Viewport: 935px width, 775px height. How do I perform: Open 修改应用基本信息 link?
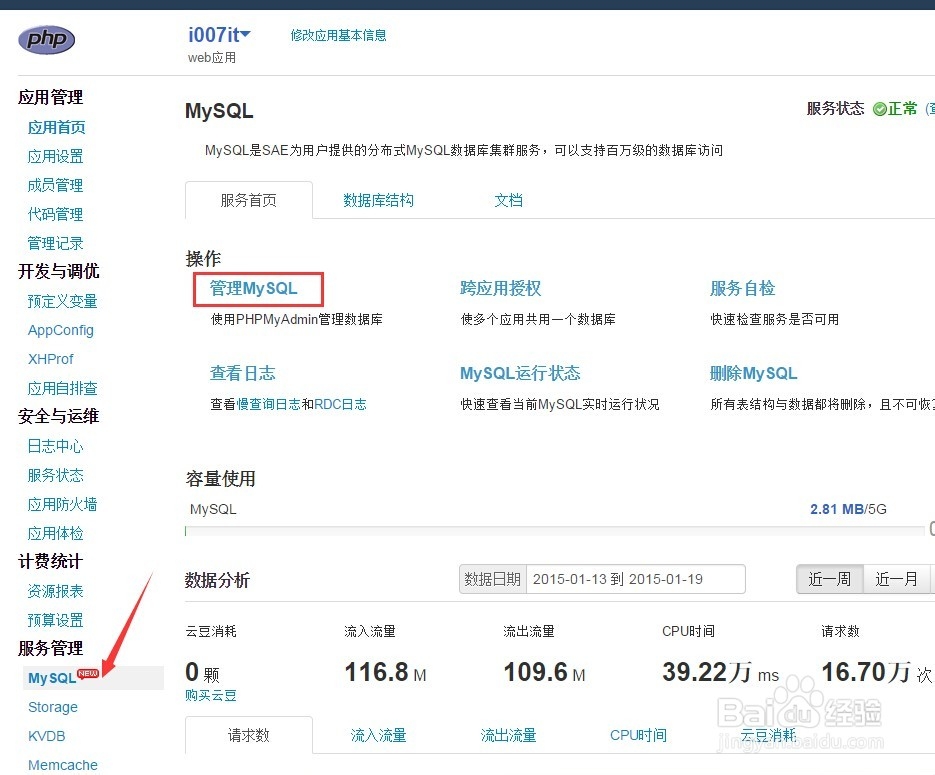(338, 35)
